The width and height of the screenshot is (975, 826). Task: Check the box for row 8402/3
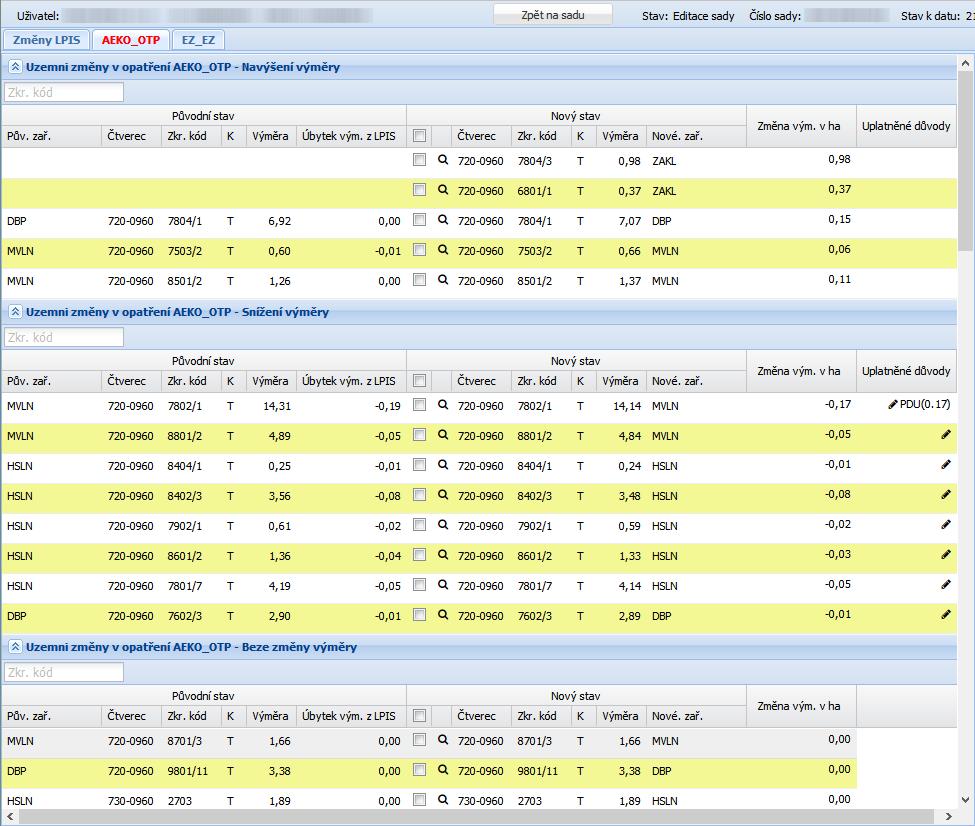pos(420,495)
